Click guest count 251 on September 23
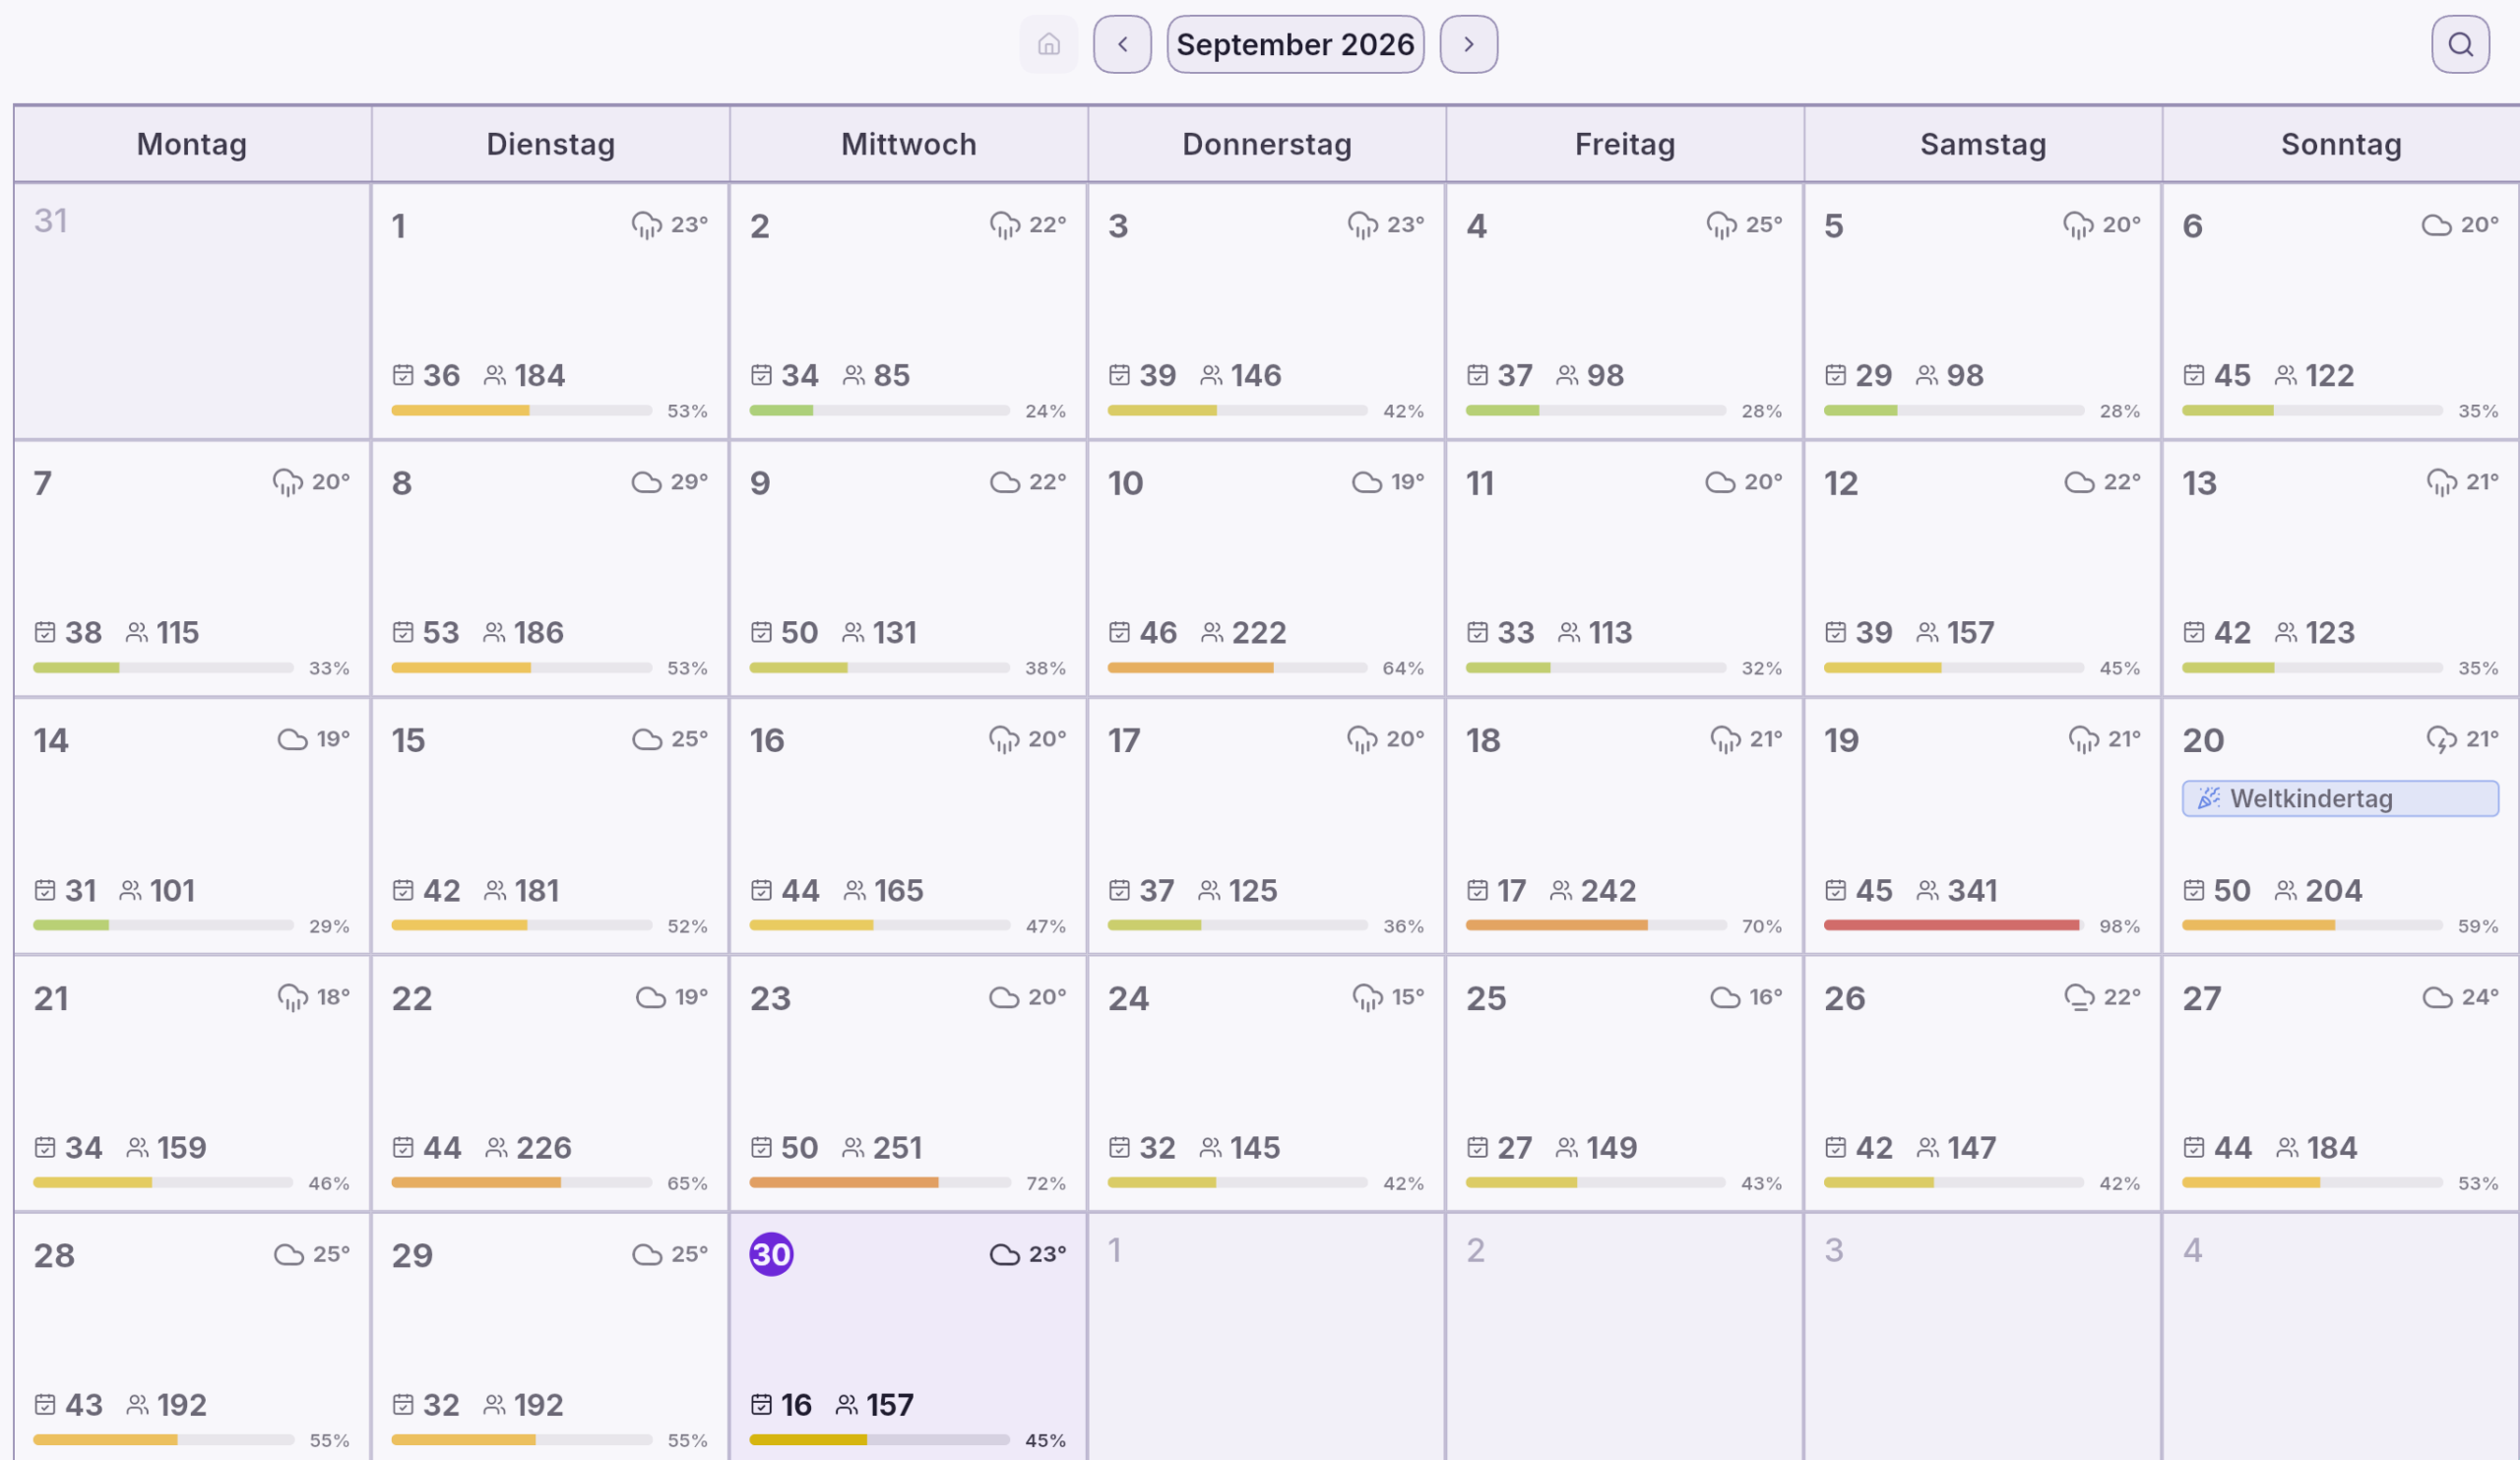The height and width of the screenshot is (1460, 2520). click(x=897, y=1147)
